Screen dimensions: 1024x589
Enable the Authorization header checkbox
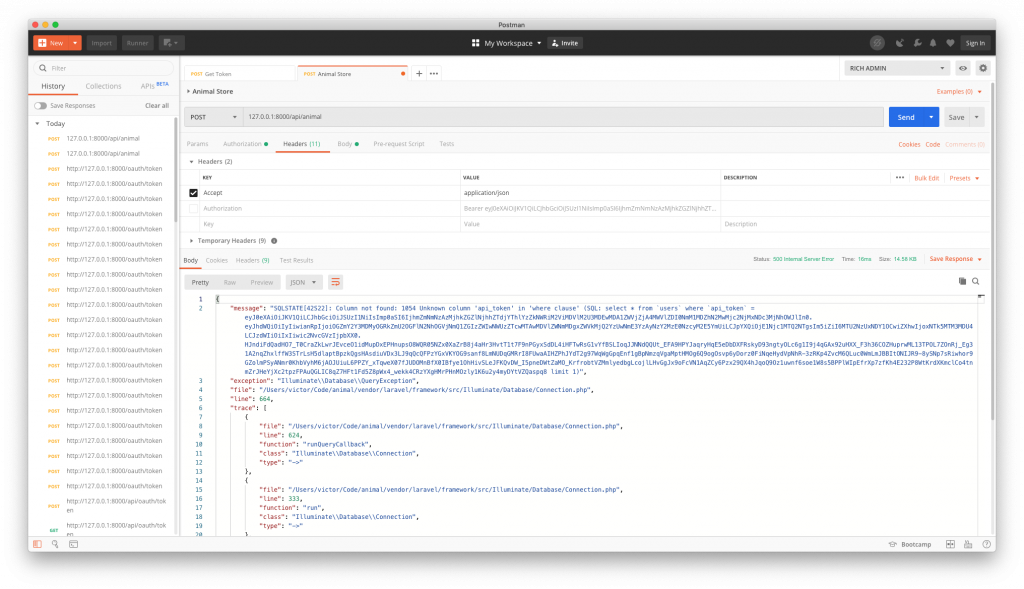point(193,208)
